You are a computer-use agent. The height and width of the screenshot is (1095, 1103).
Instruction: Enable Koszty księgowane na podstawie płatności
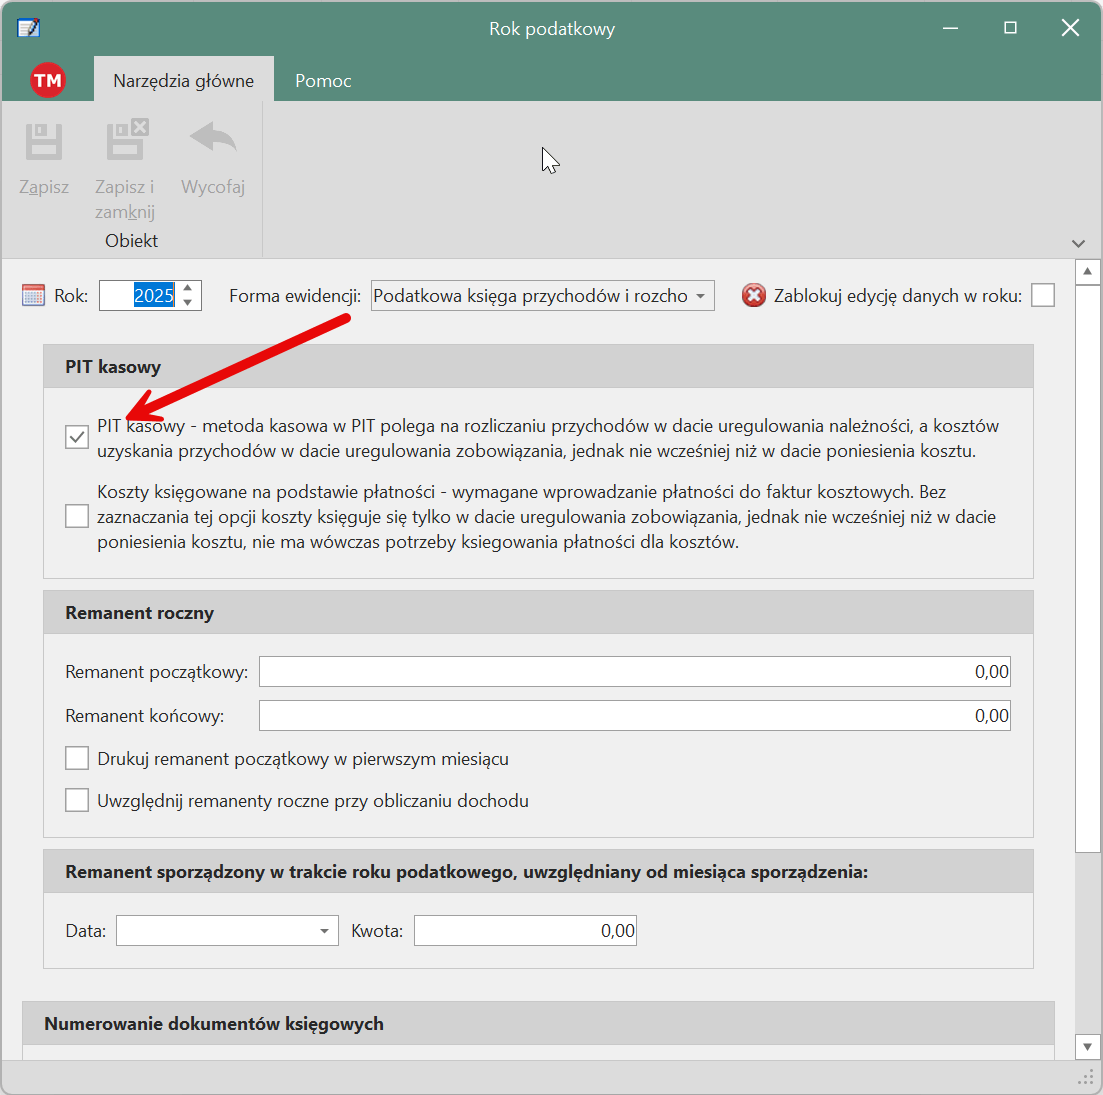(77, 516)
